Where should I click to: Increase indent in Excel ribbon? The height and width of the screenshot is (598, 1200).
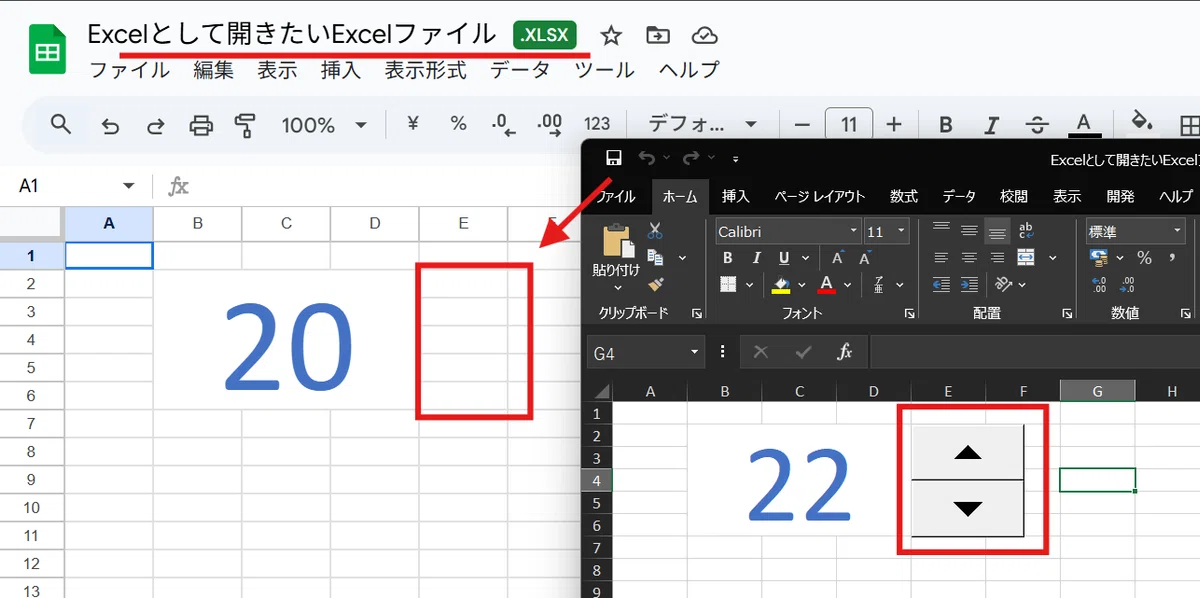coord(970,285)
